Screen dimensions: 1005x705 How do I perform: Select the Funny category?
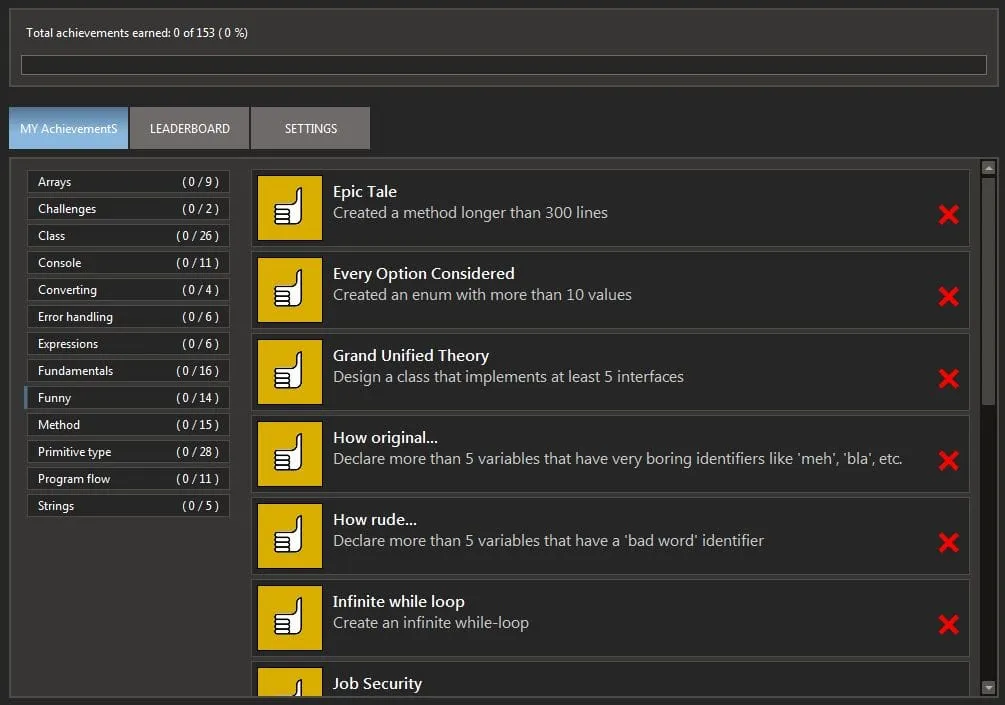[x=128, y=397]
